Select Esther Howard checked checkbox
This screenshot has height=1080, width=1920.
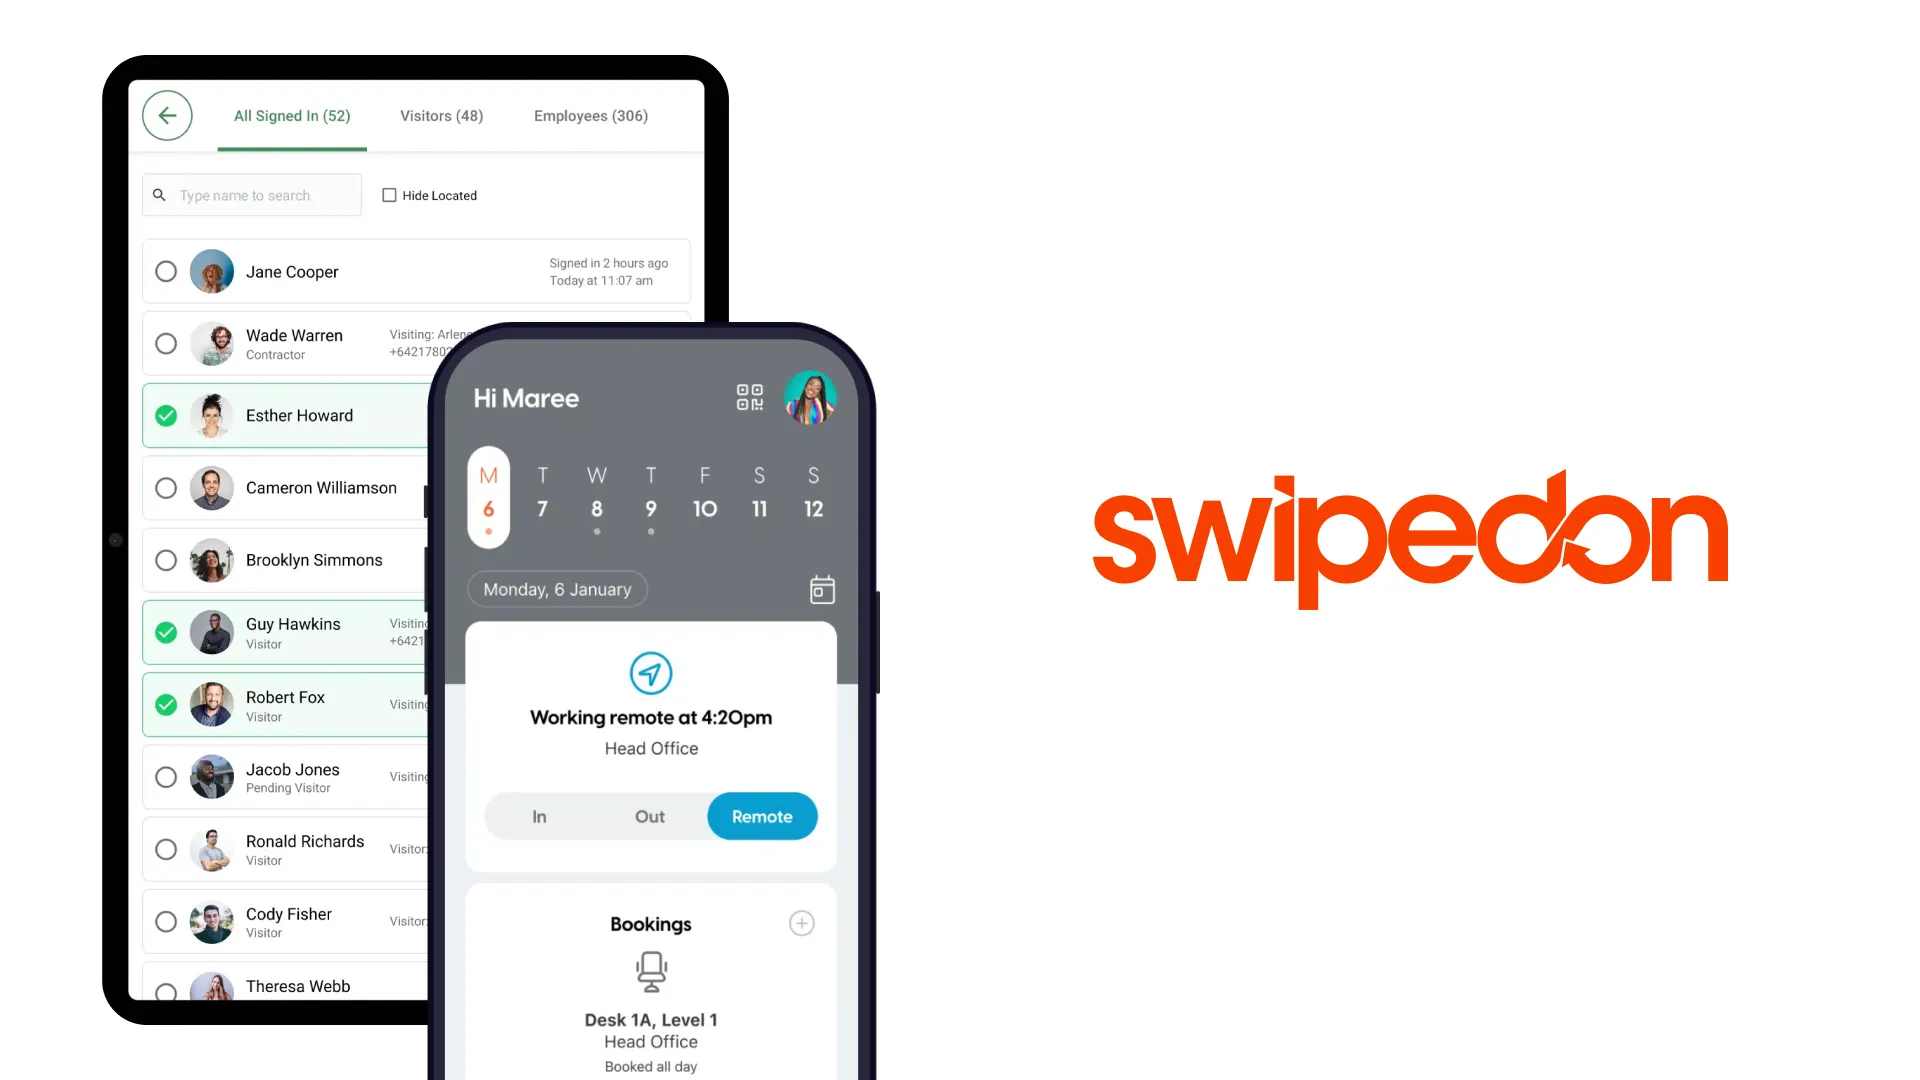pyautogui.click(x=165, y=415)
